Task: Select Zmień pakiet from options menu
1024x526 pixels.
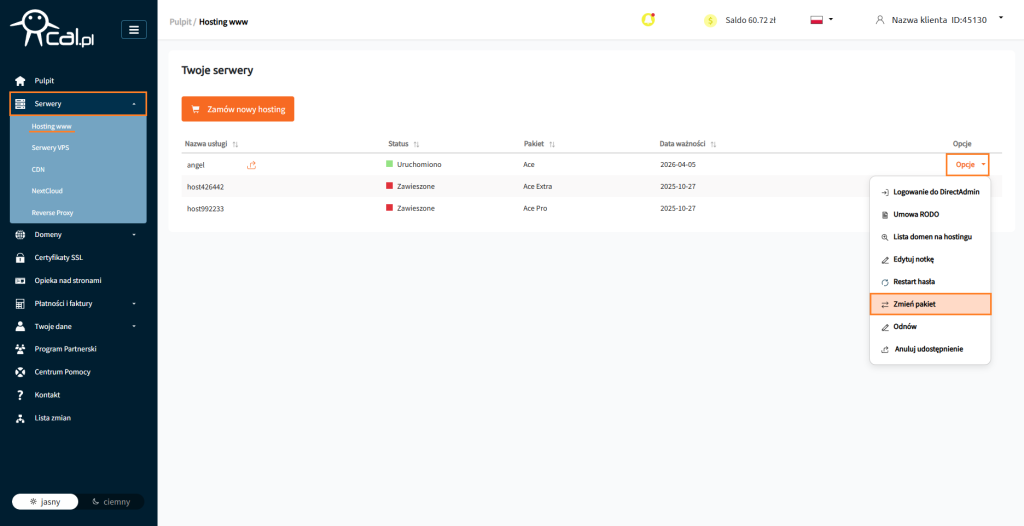Action: [x=930, y=304]
